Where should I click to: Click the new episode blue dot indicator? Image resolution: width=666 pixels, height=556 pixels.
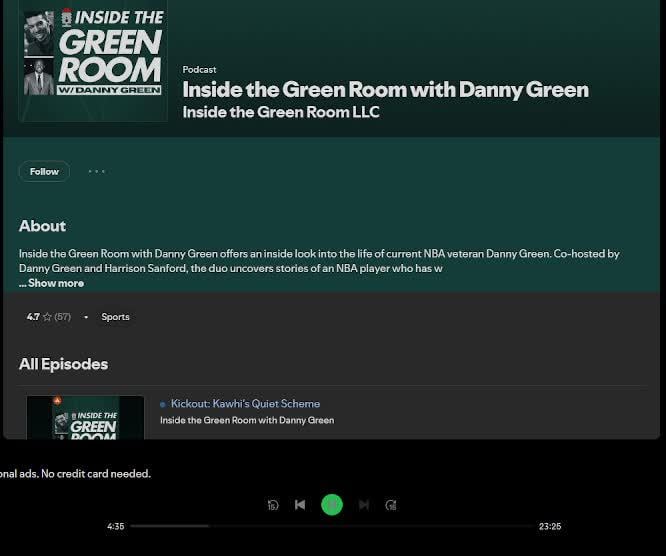(x=163, y=405)
